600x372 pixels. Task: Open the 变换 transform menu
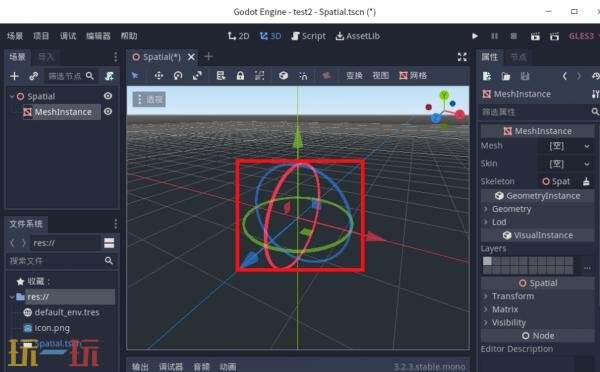(354, 75)
